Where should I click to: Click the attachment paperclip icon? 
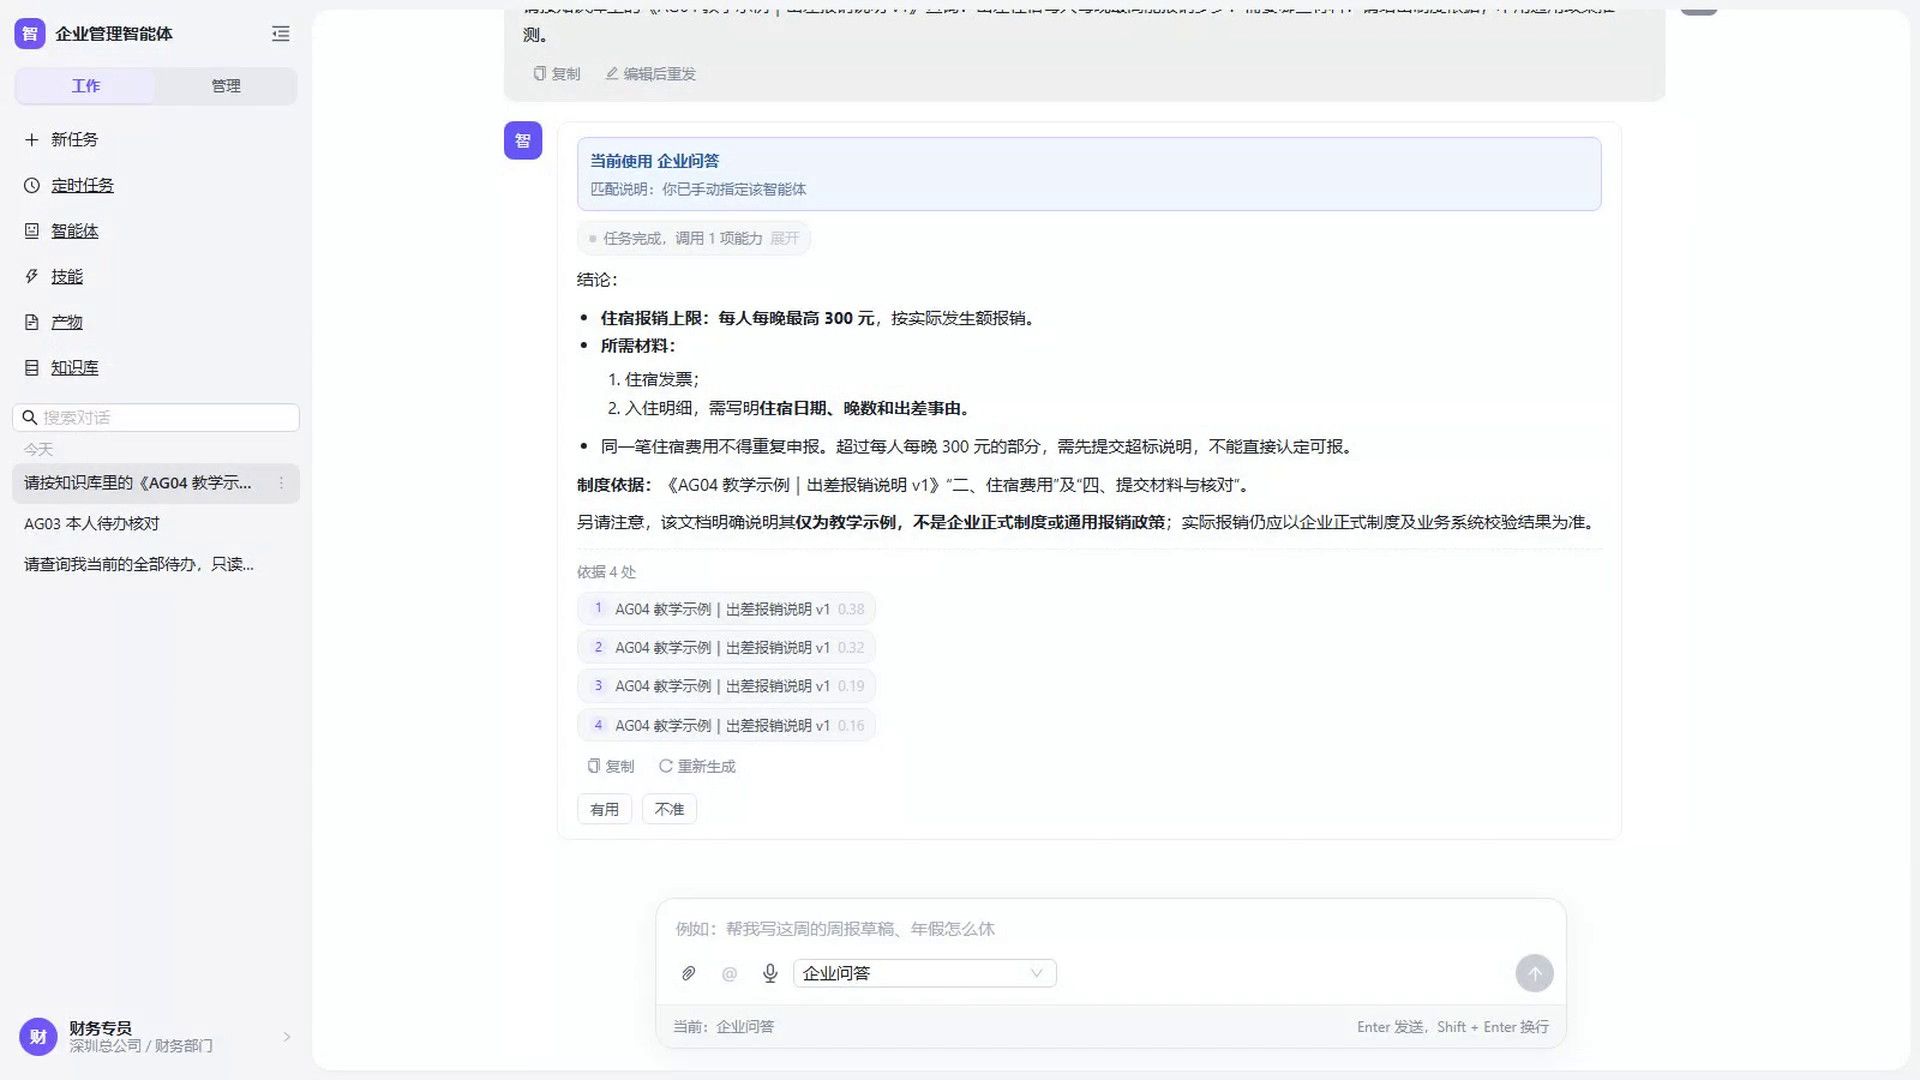tap(688, 973)
